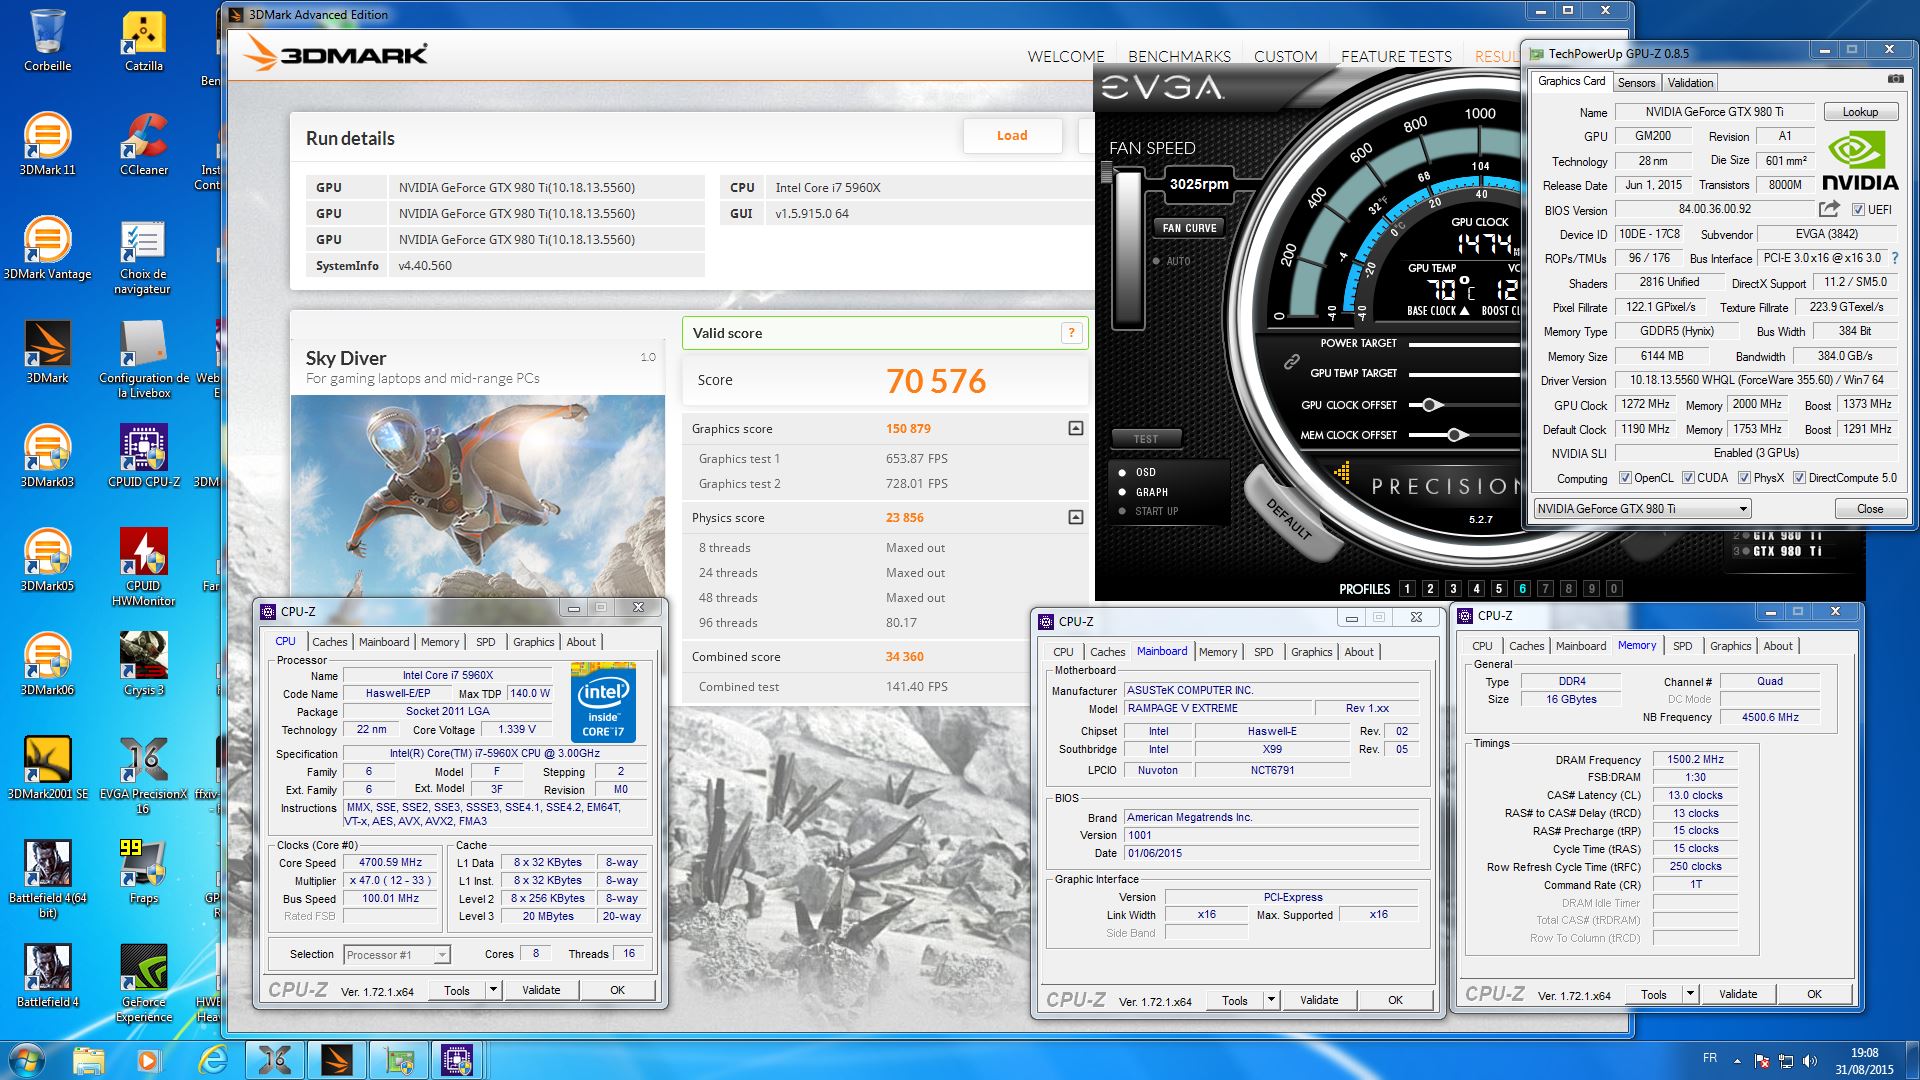Open the Catzilla desktop shortcut
Viewport: 1920px width, 1080px height.
143,40
